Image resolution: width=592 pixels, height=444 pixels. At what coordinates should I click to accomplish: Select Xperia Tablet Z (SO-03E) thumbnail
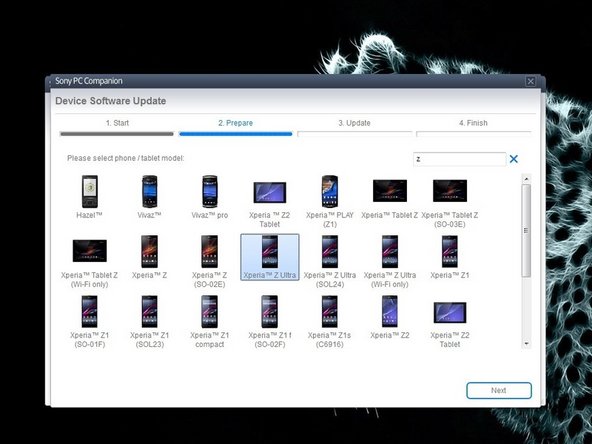(x=450, y=191)
